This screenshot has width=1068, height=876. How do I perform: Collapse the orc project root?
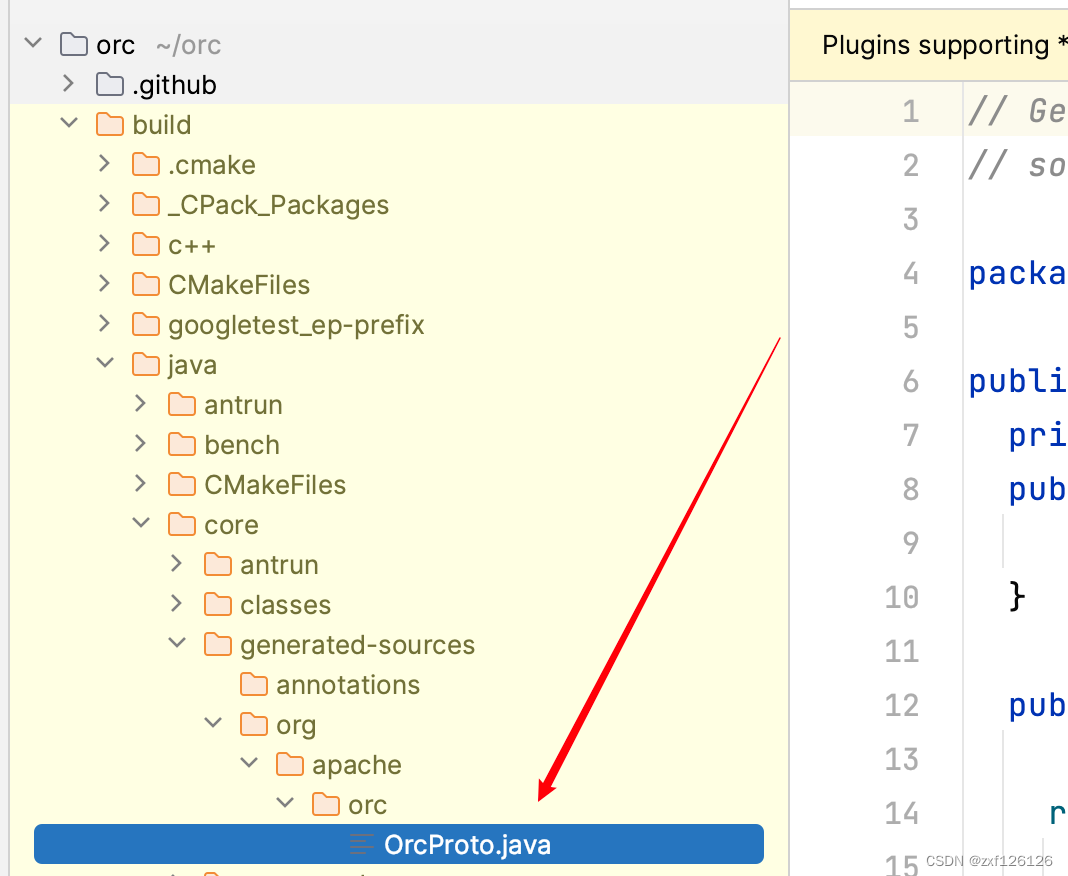(x=32, y=44)
